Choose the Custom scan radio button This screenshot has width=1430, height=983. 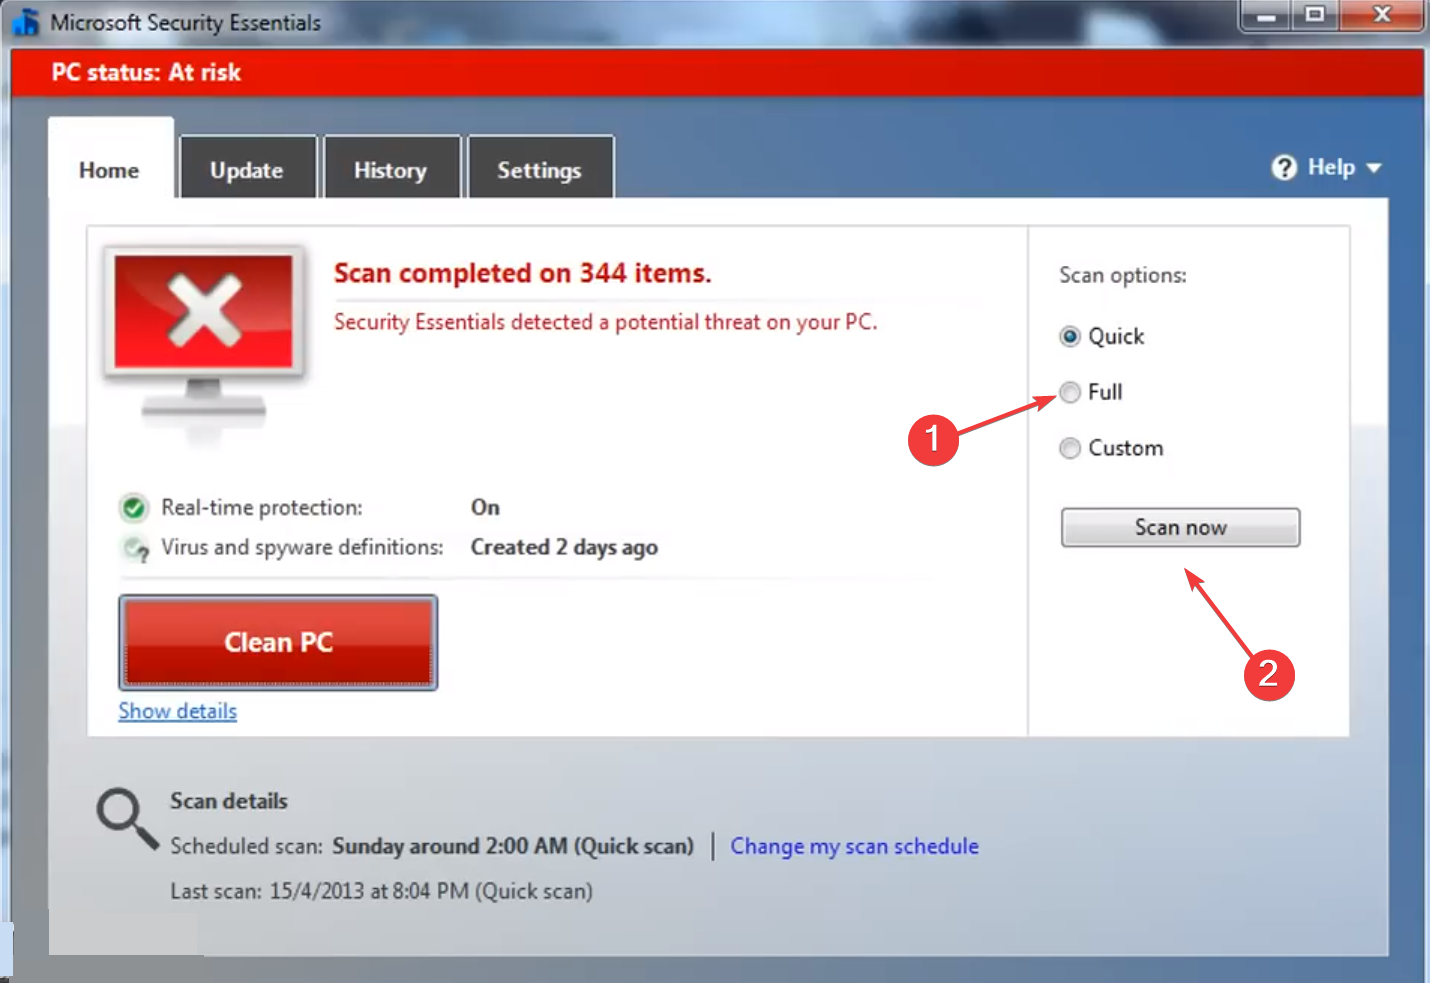click(x=1070, y=448)
